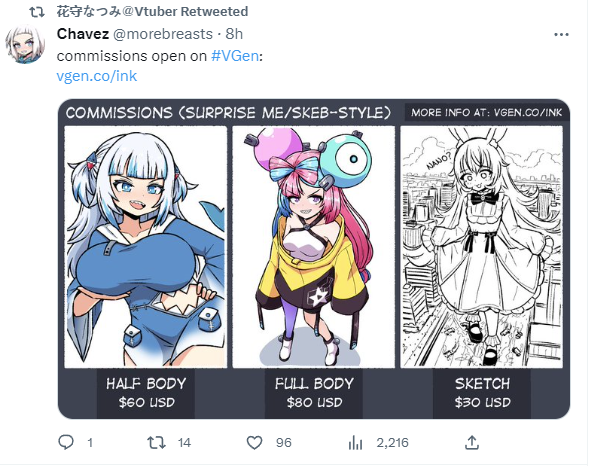Click the like count 96
The width and height of the screenshot is (589, 466).
(x=284, y=443)
